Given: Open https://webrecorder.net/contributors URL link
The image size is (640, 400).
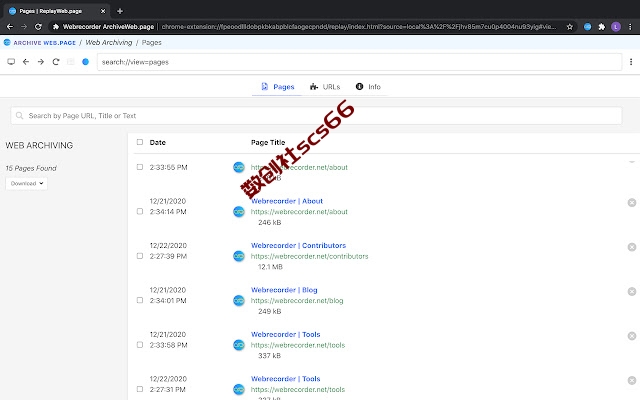Looking at the screenshot, I should click(309, 256).
